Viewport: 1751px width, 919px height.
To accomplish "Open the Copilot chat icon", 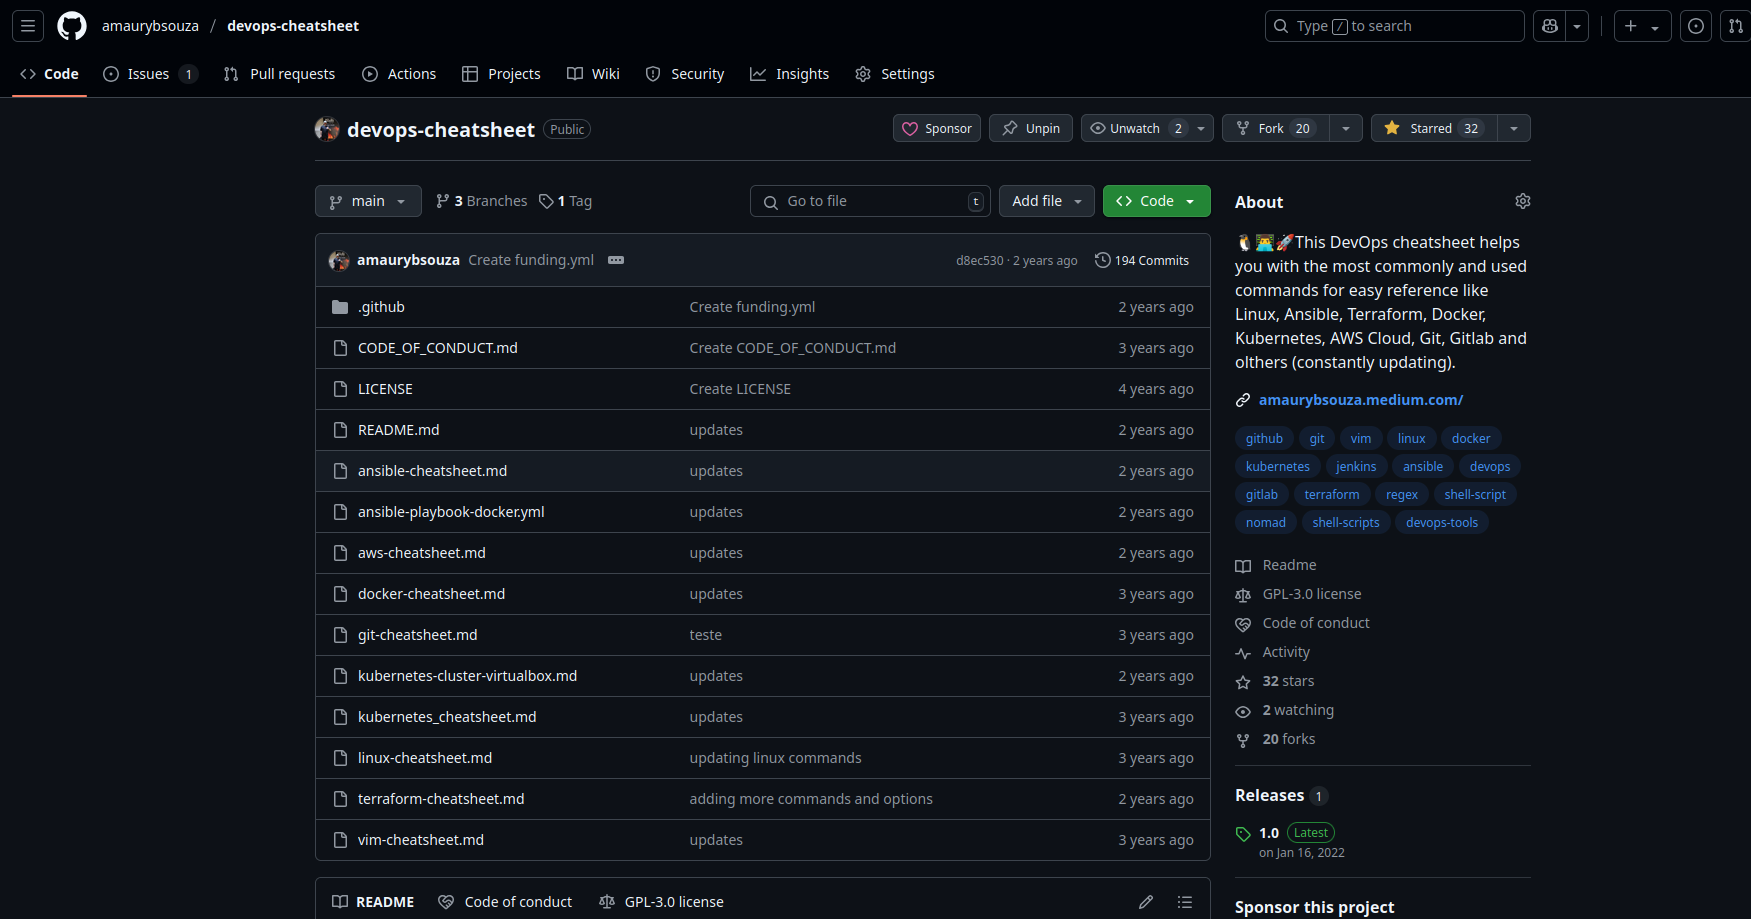I will [1550, 26].
